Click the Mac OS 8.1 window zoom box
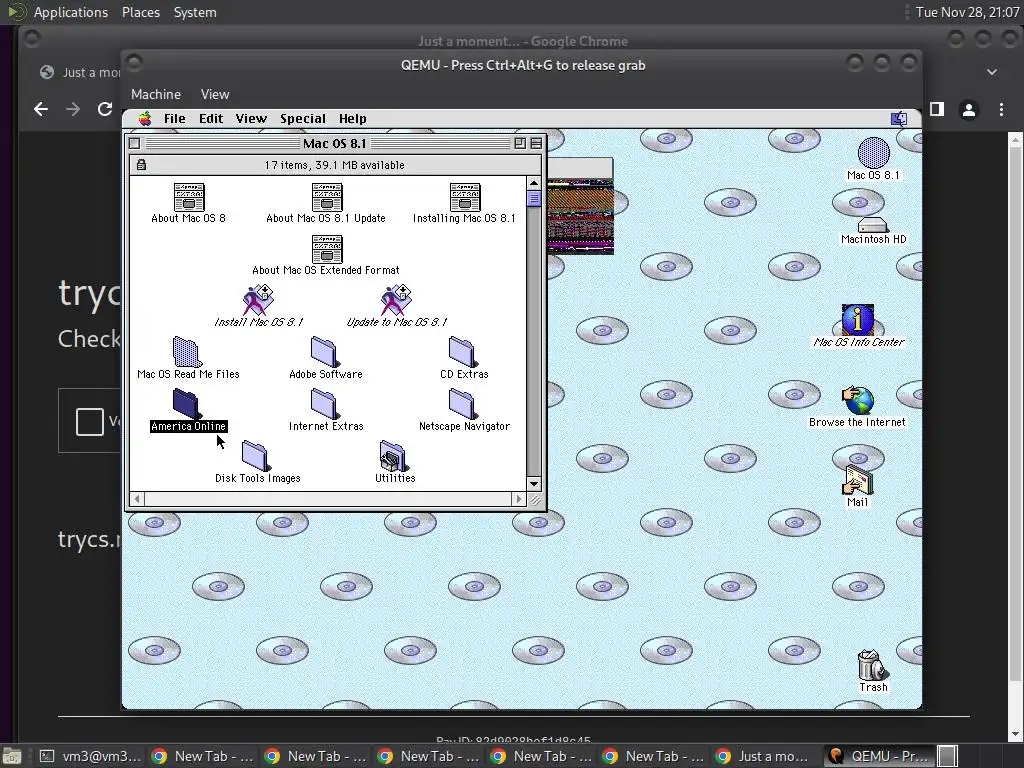This screenshot has width=1024, height=768. (x=520, y=144)
